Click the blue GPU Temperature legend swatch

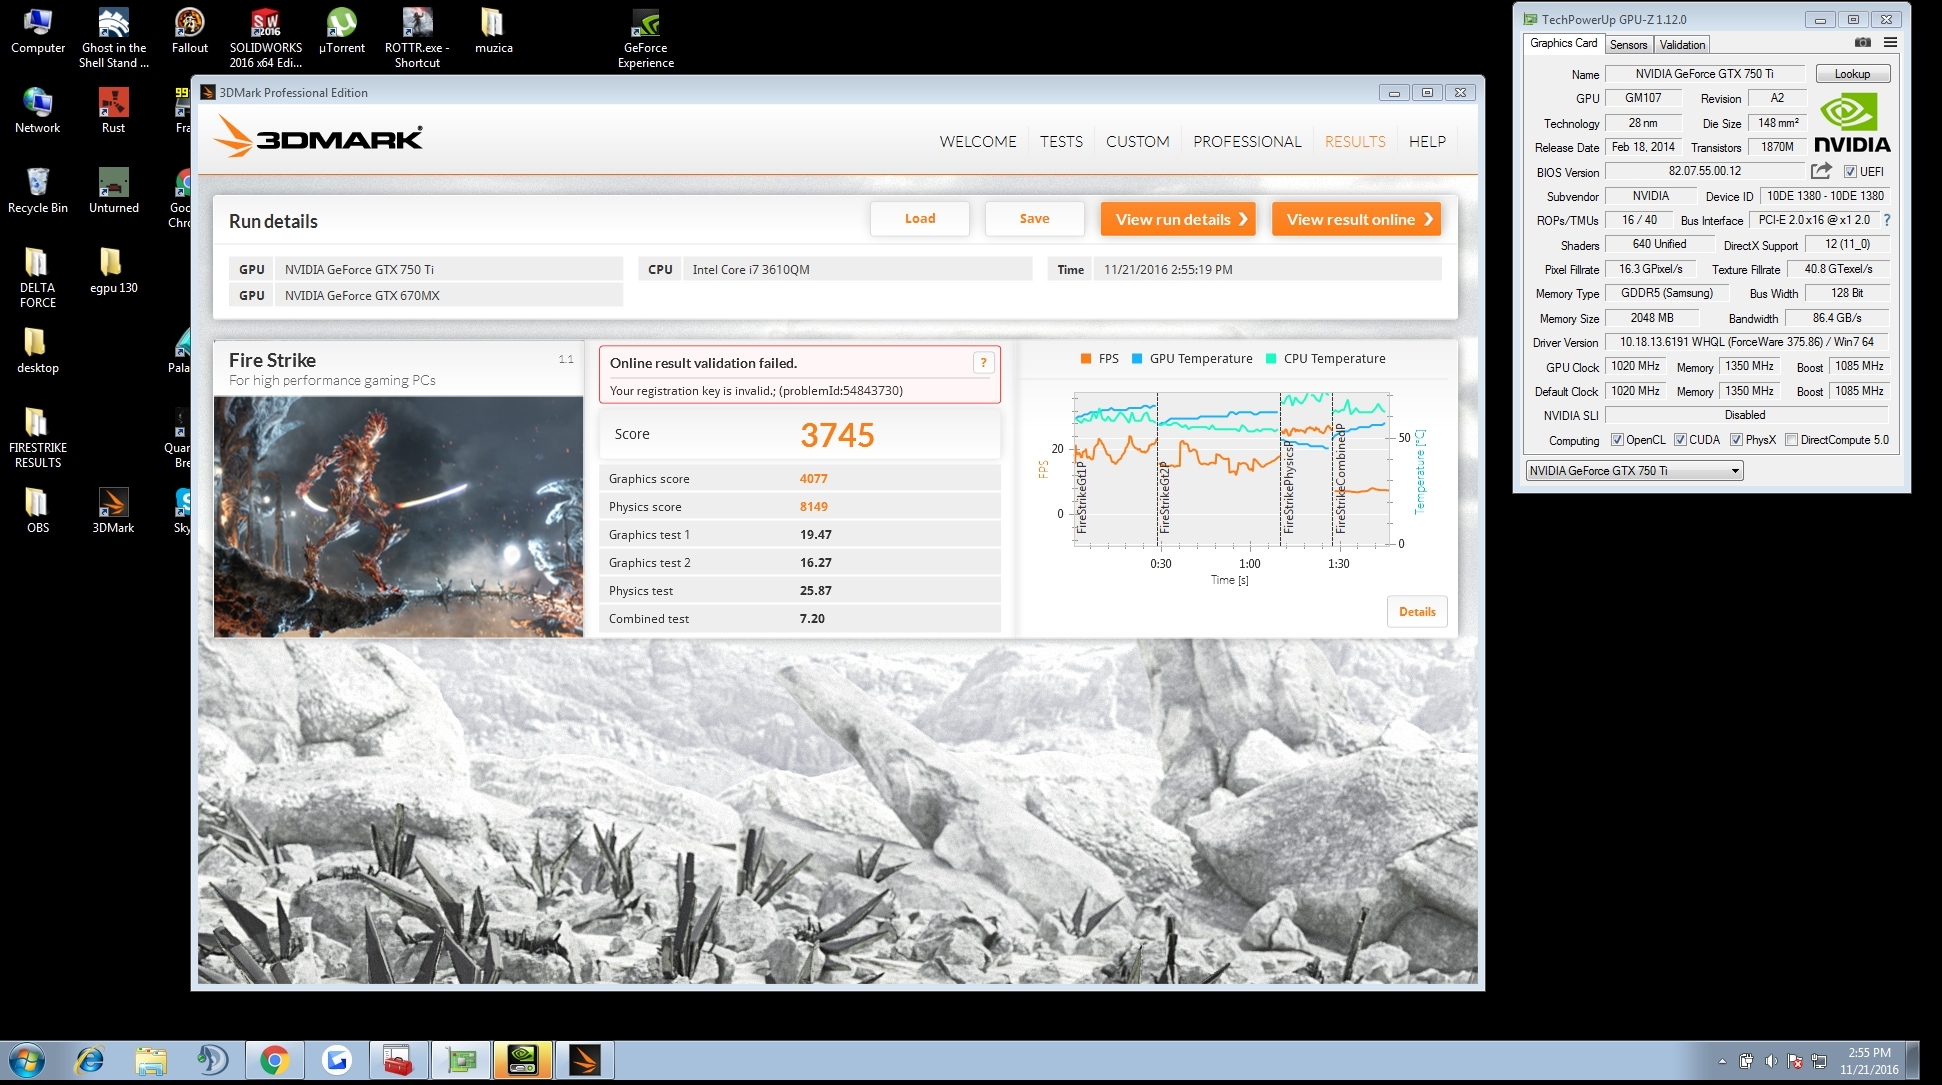pos(1137,359)
